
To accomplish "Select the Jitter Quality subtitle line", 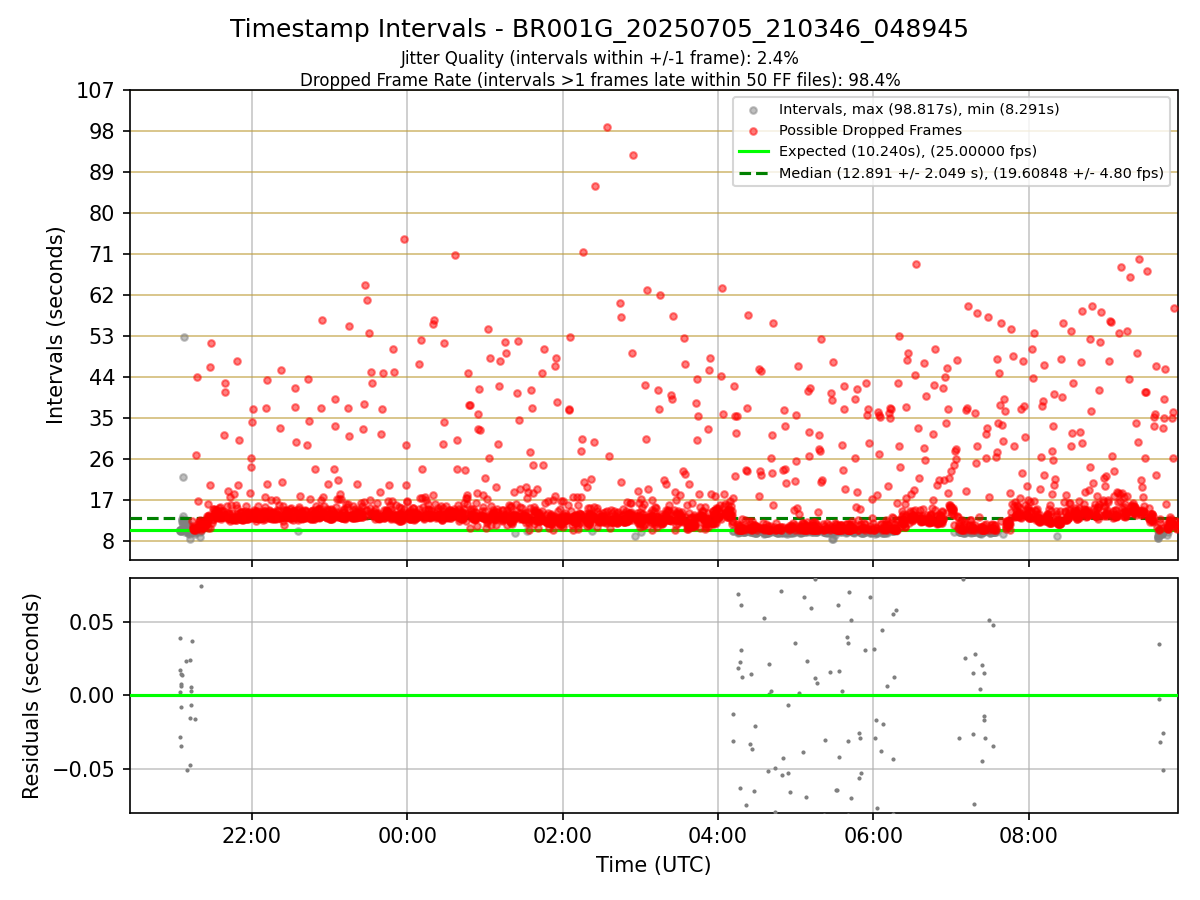I will tap(599, 58).
